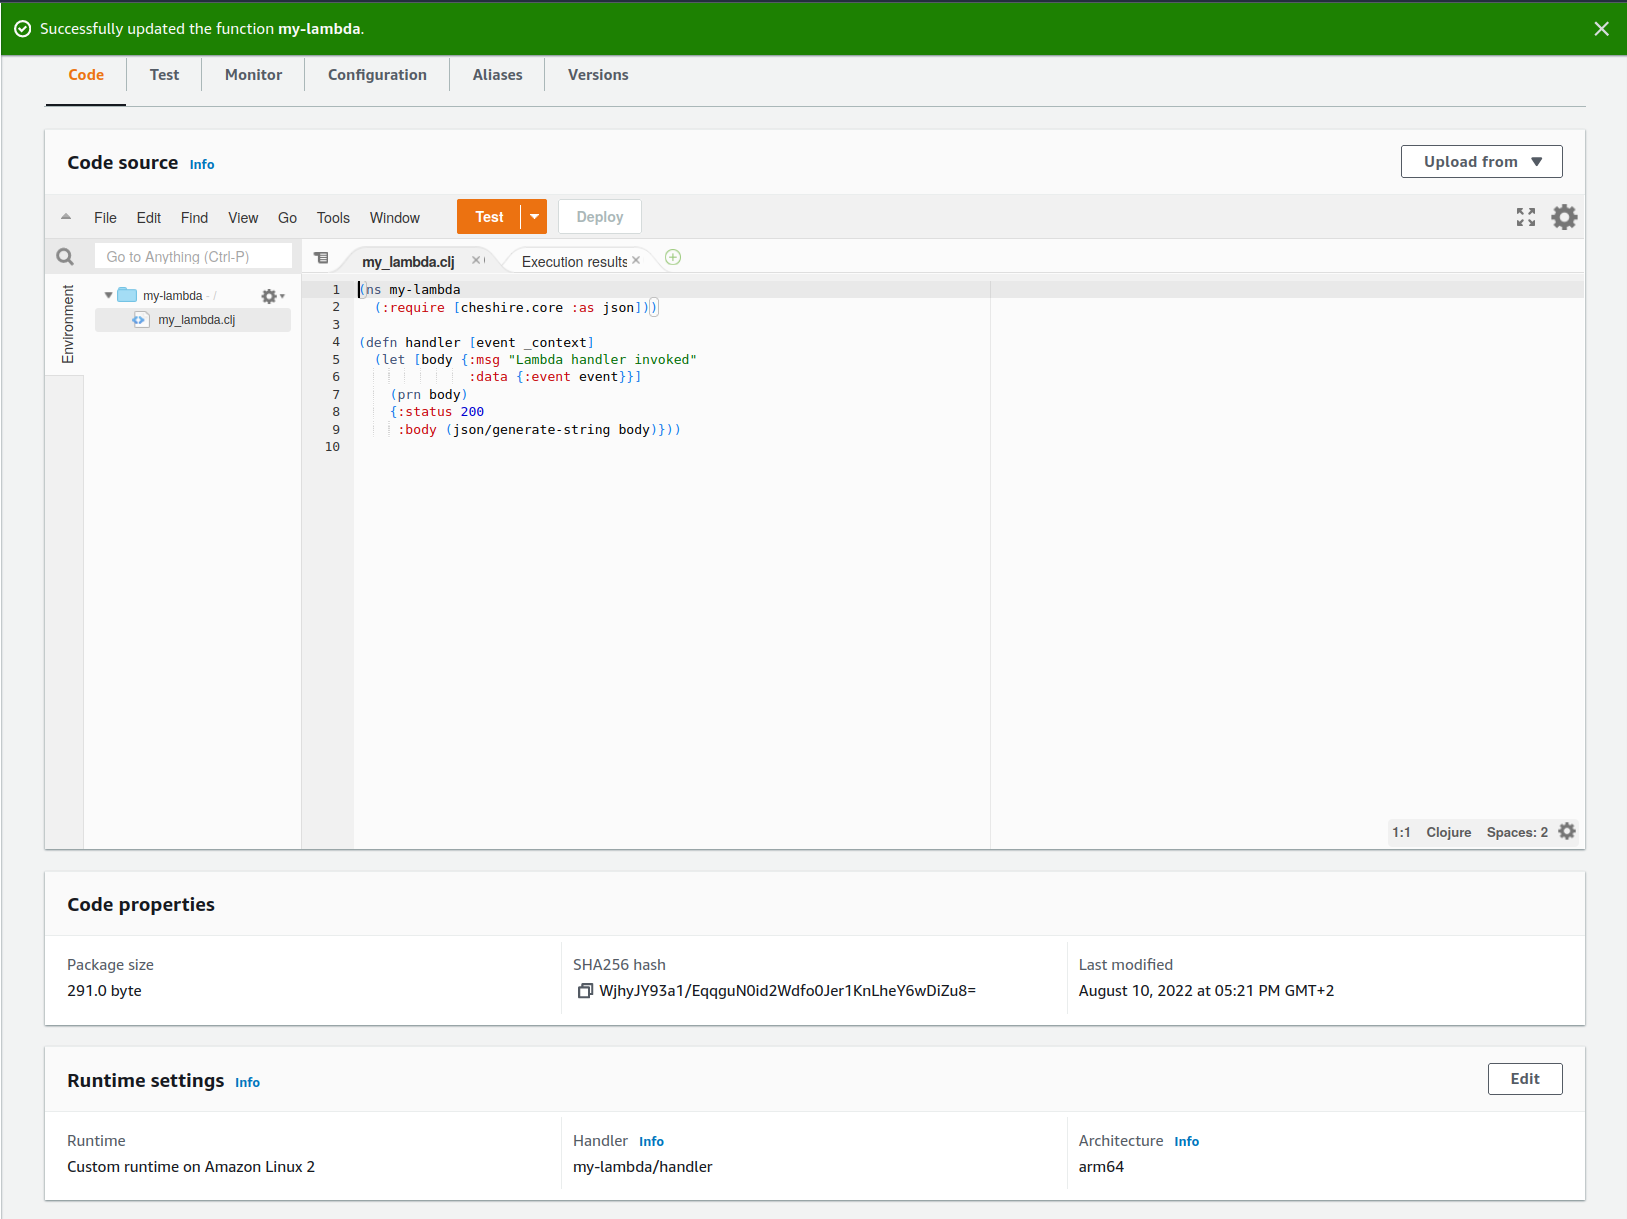Image resolution: width=1627 pixels, height=1219 pixels.
Task: Switch to the Aliases tab
Action: (x=497, y=75)
